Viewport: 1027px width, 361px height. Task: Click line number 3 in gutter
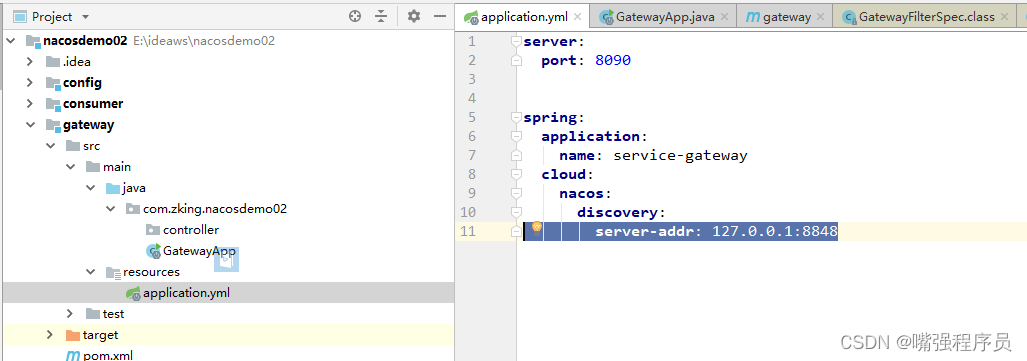(473, 79)
